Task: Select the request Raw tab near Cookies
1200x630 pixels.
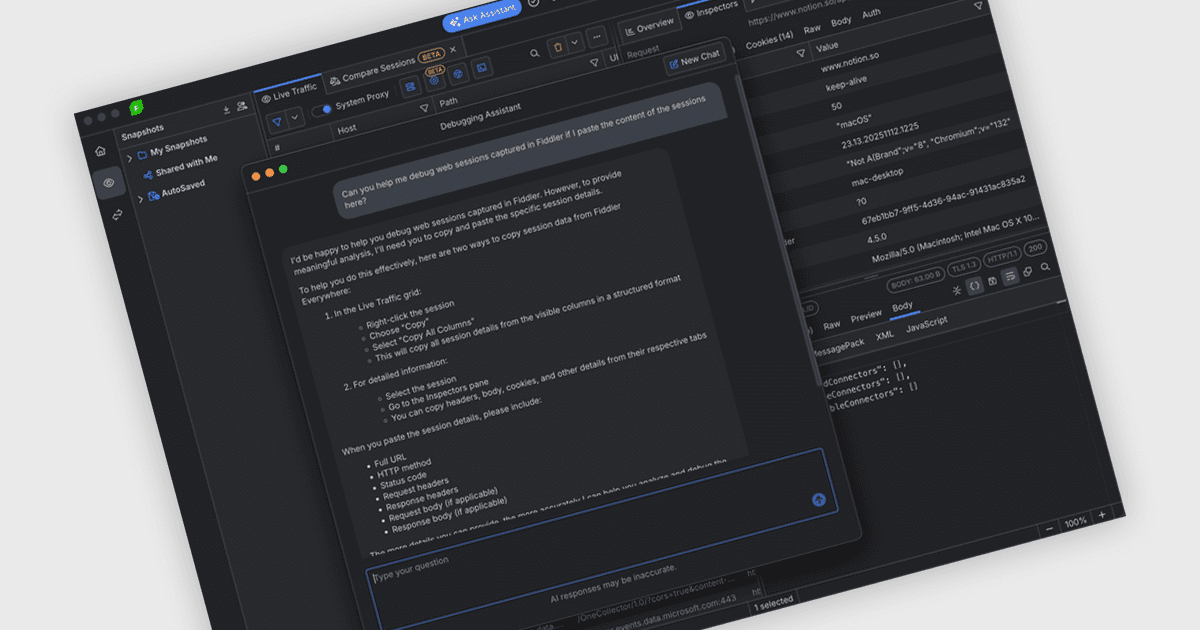Action: click(812, 29)
